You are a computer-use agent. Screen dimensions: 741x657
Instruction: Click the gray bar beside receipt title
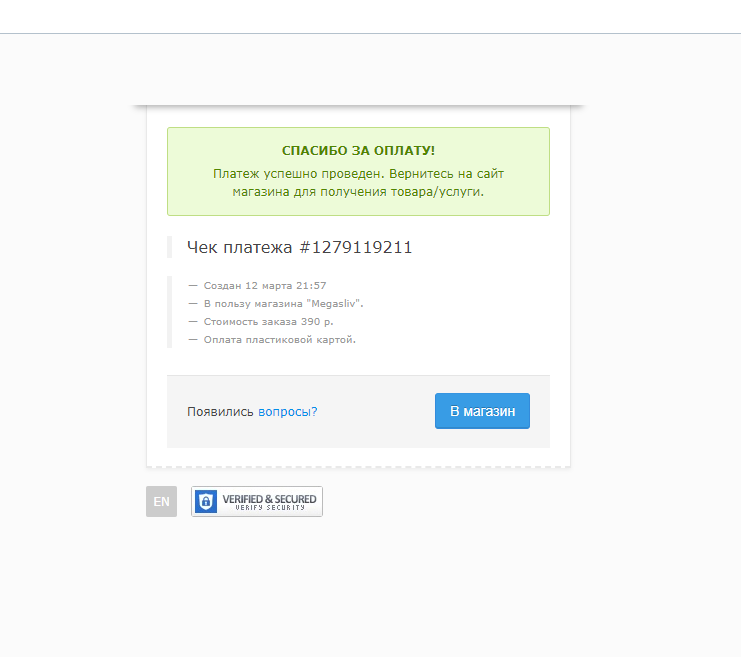pyautogui.click(x=170, y=247)
